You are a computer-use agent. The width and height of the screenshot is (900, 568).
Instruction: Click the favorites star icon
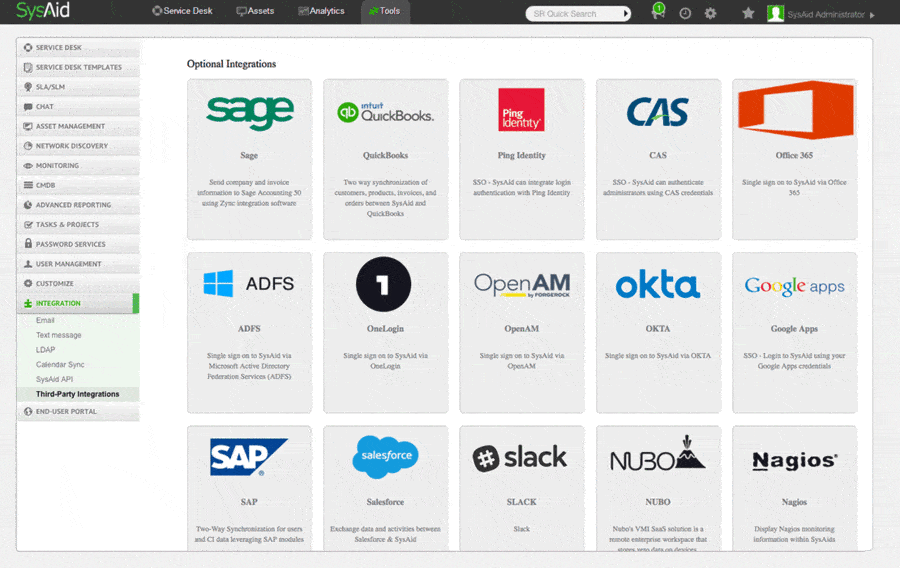[x=748, y=13]
